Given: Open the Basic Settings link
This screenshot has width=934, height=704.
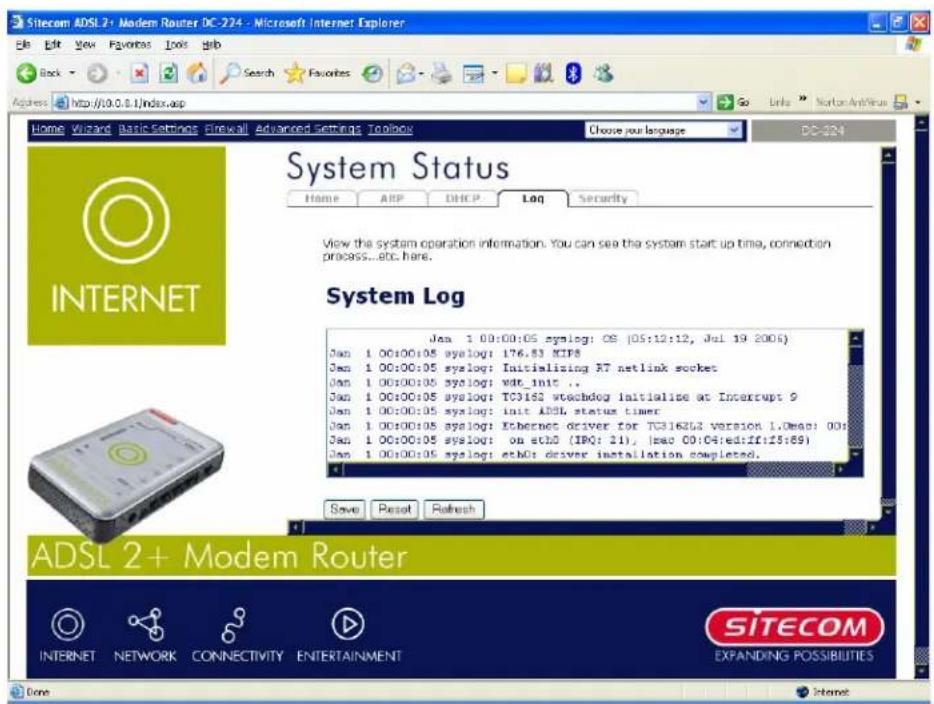Looking at the screenshot, I should 158,129.
